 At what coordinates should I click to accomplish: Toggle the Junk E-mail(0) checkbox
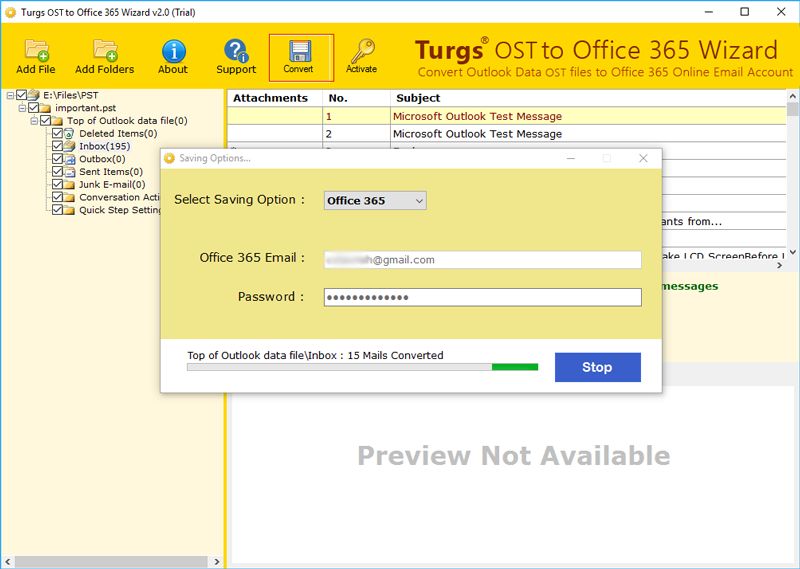[58, 184]
